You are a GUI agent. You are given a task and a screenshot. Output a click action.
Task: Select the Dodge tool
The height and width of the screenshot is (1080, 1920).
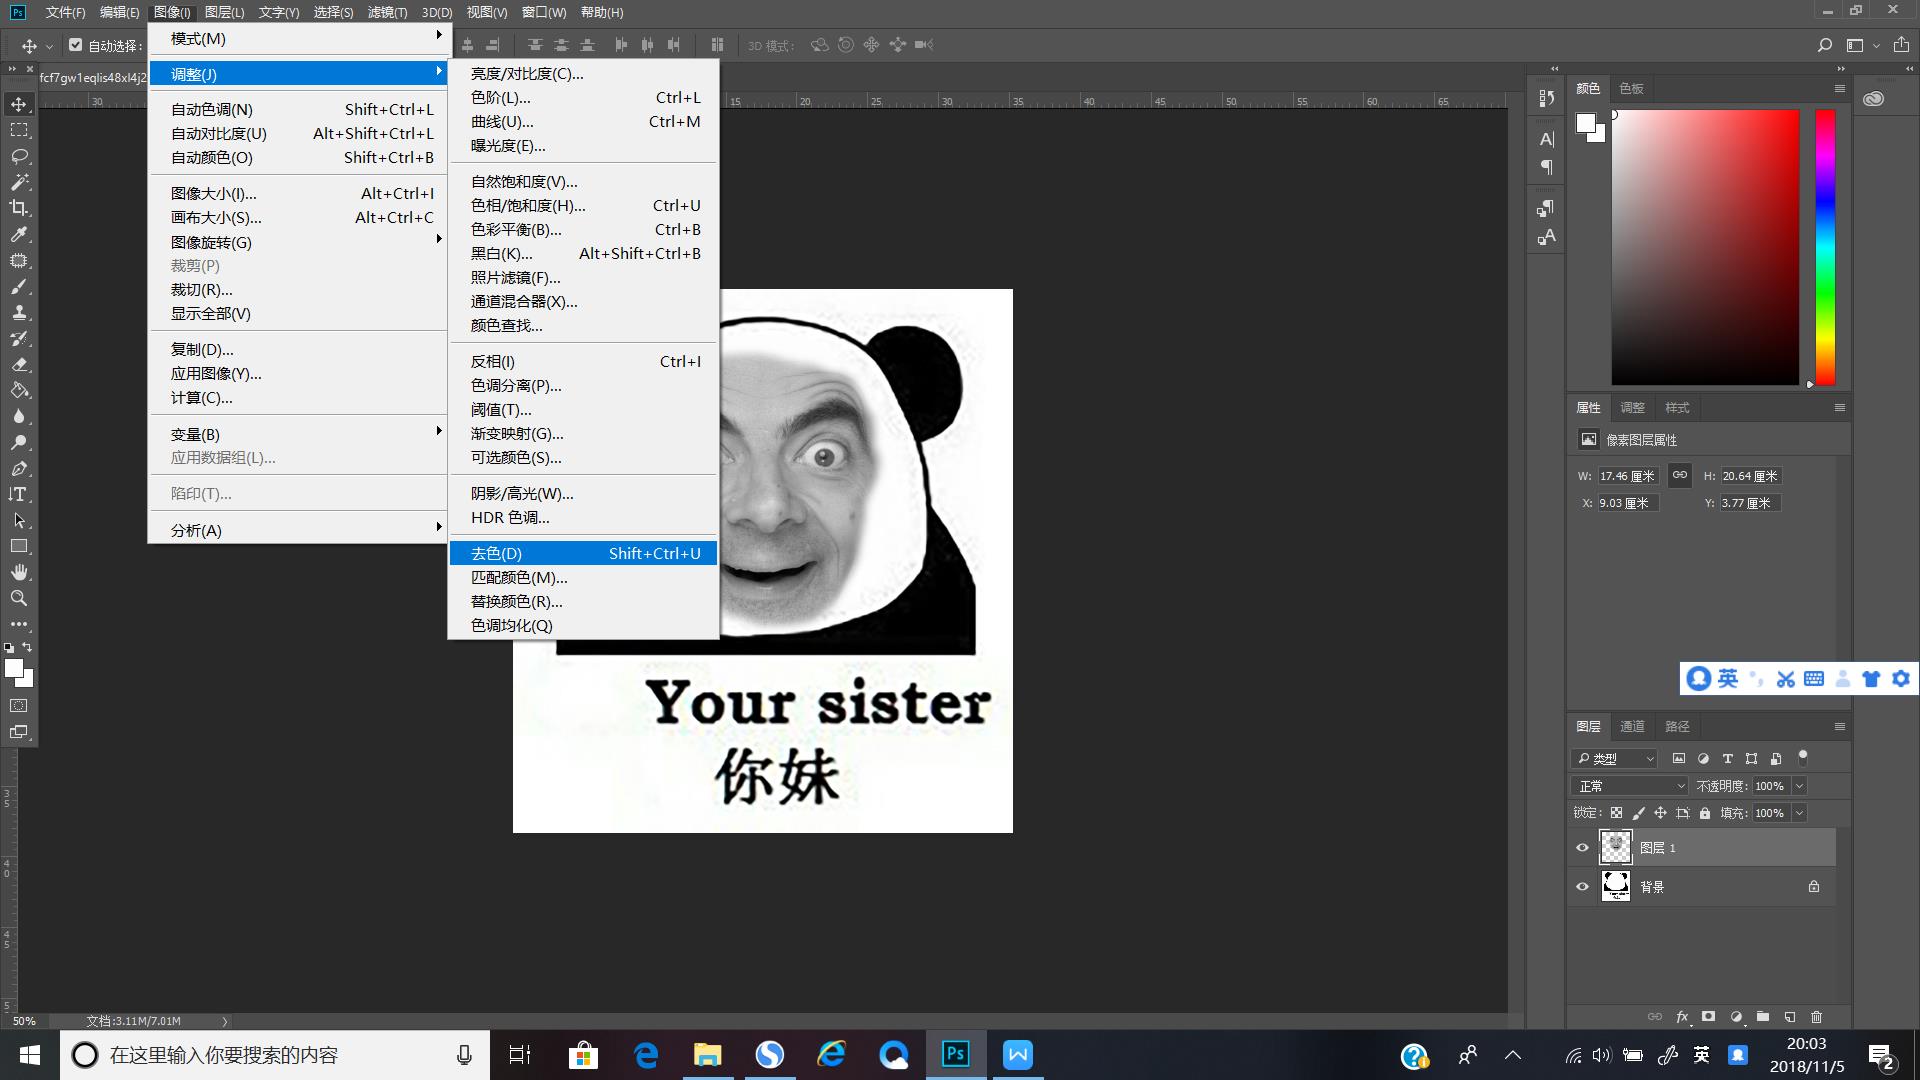[19, 442]
